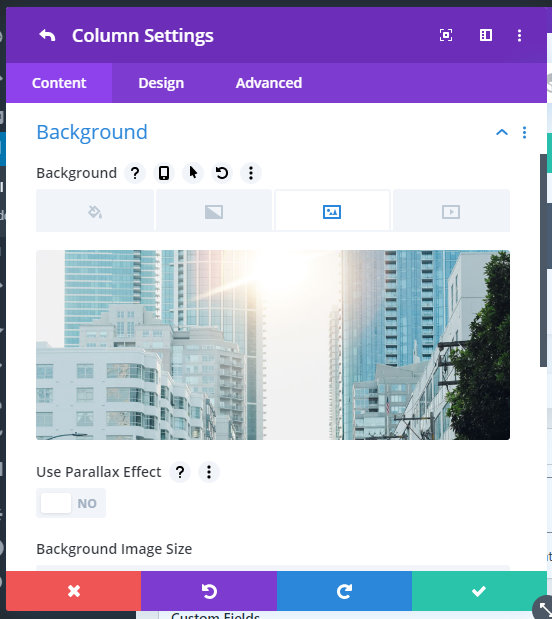The width and height of the screenshot is (552, 619).
Task: Toggle the Use Parallax Effect switch
Action: [71, 503]
